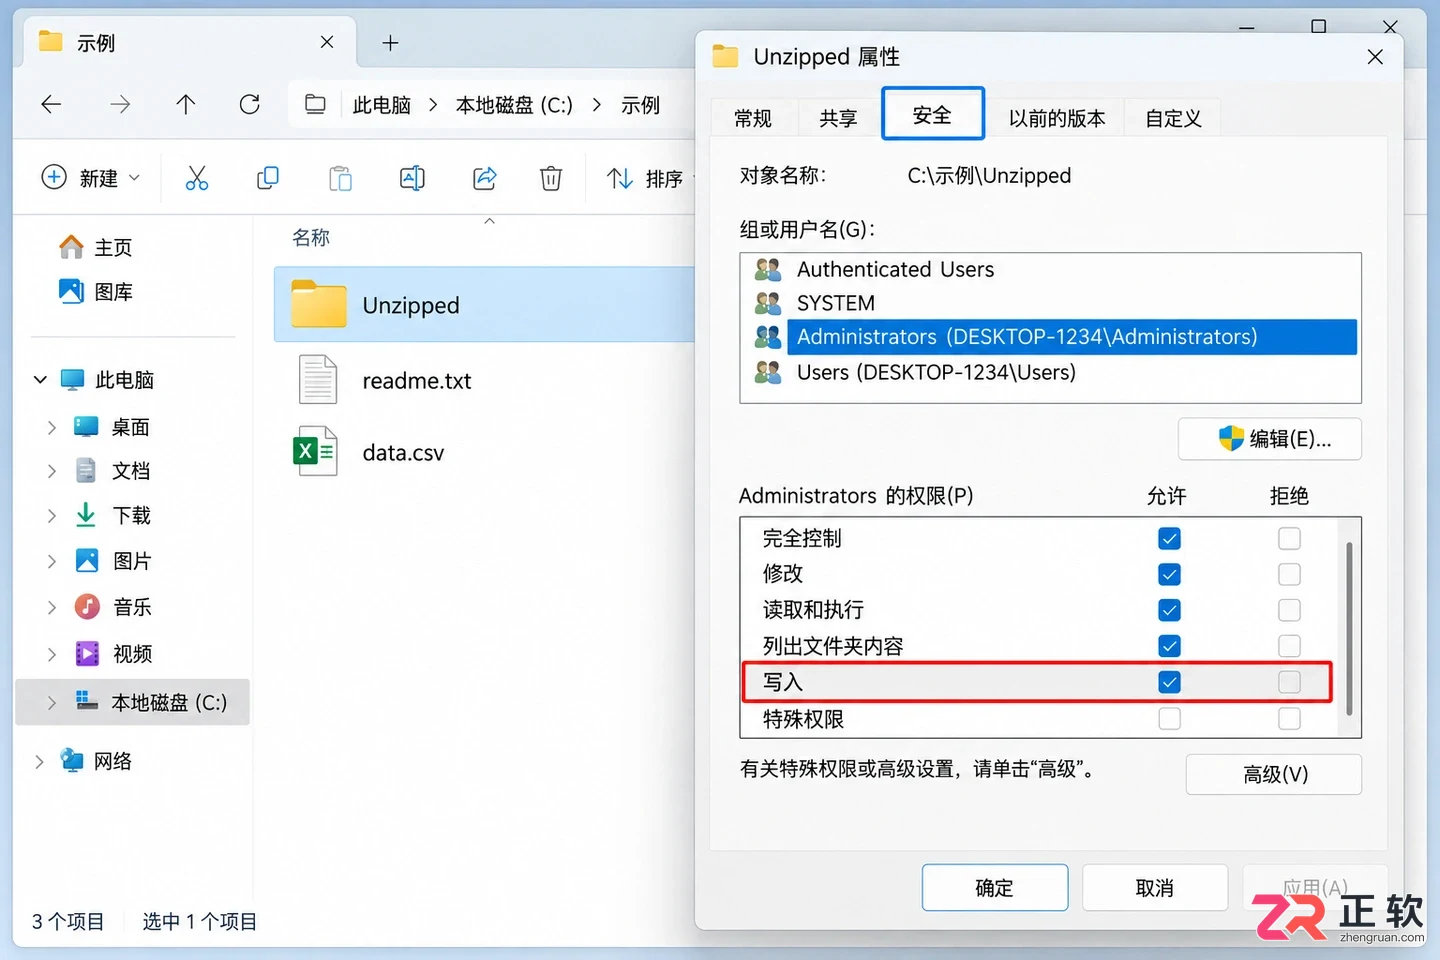1440x960 pixels.
Task: Click the Copy icon in Explorer toolbar
Action: click(x=268, y=178)
